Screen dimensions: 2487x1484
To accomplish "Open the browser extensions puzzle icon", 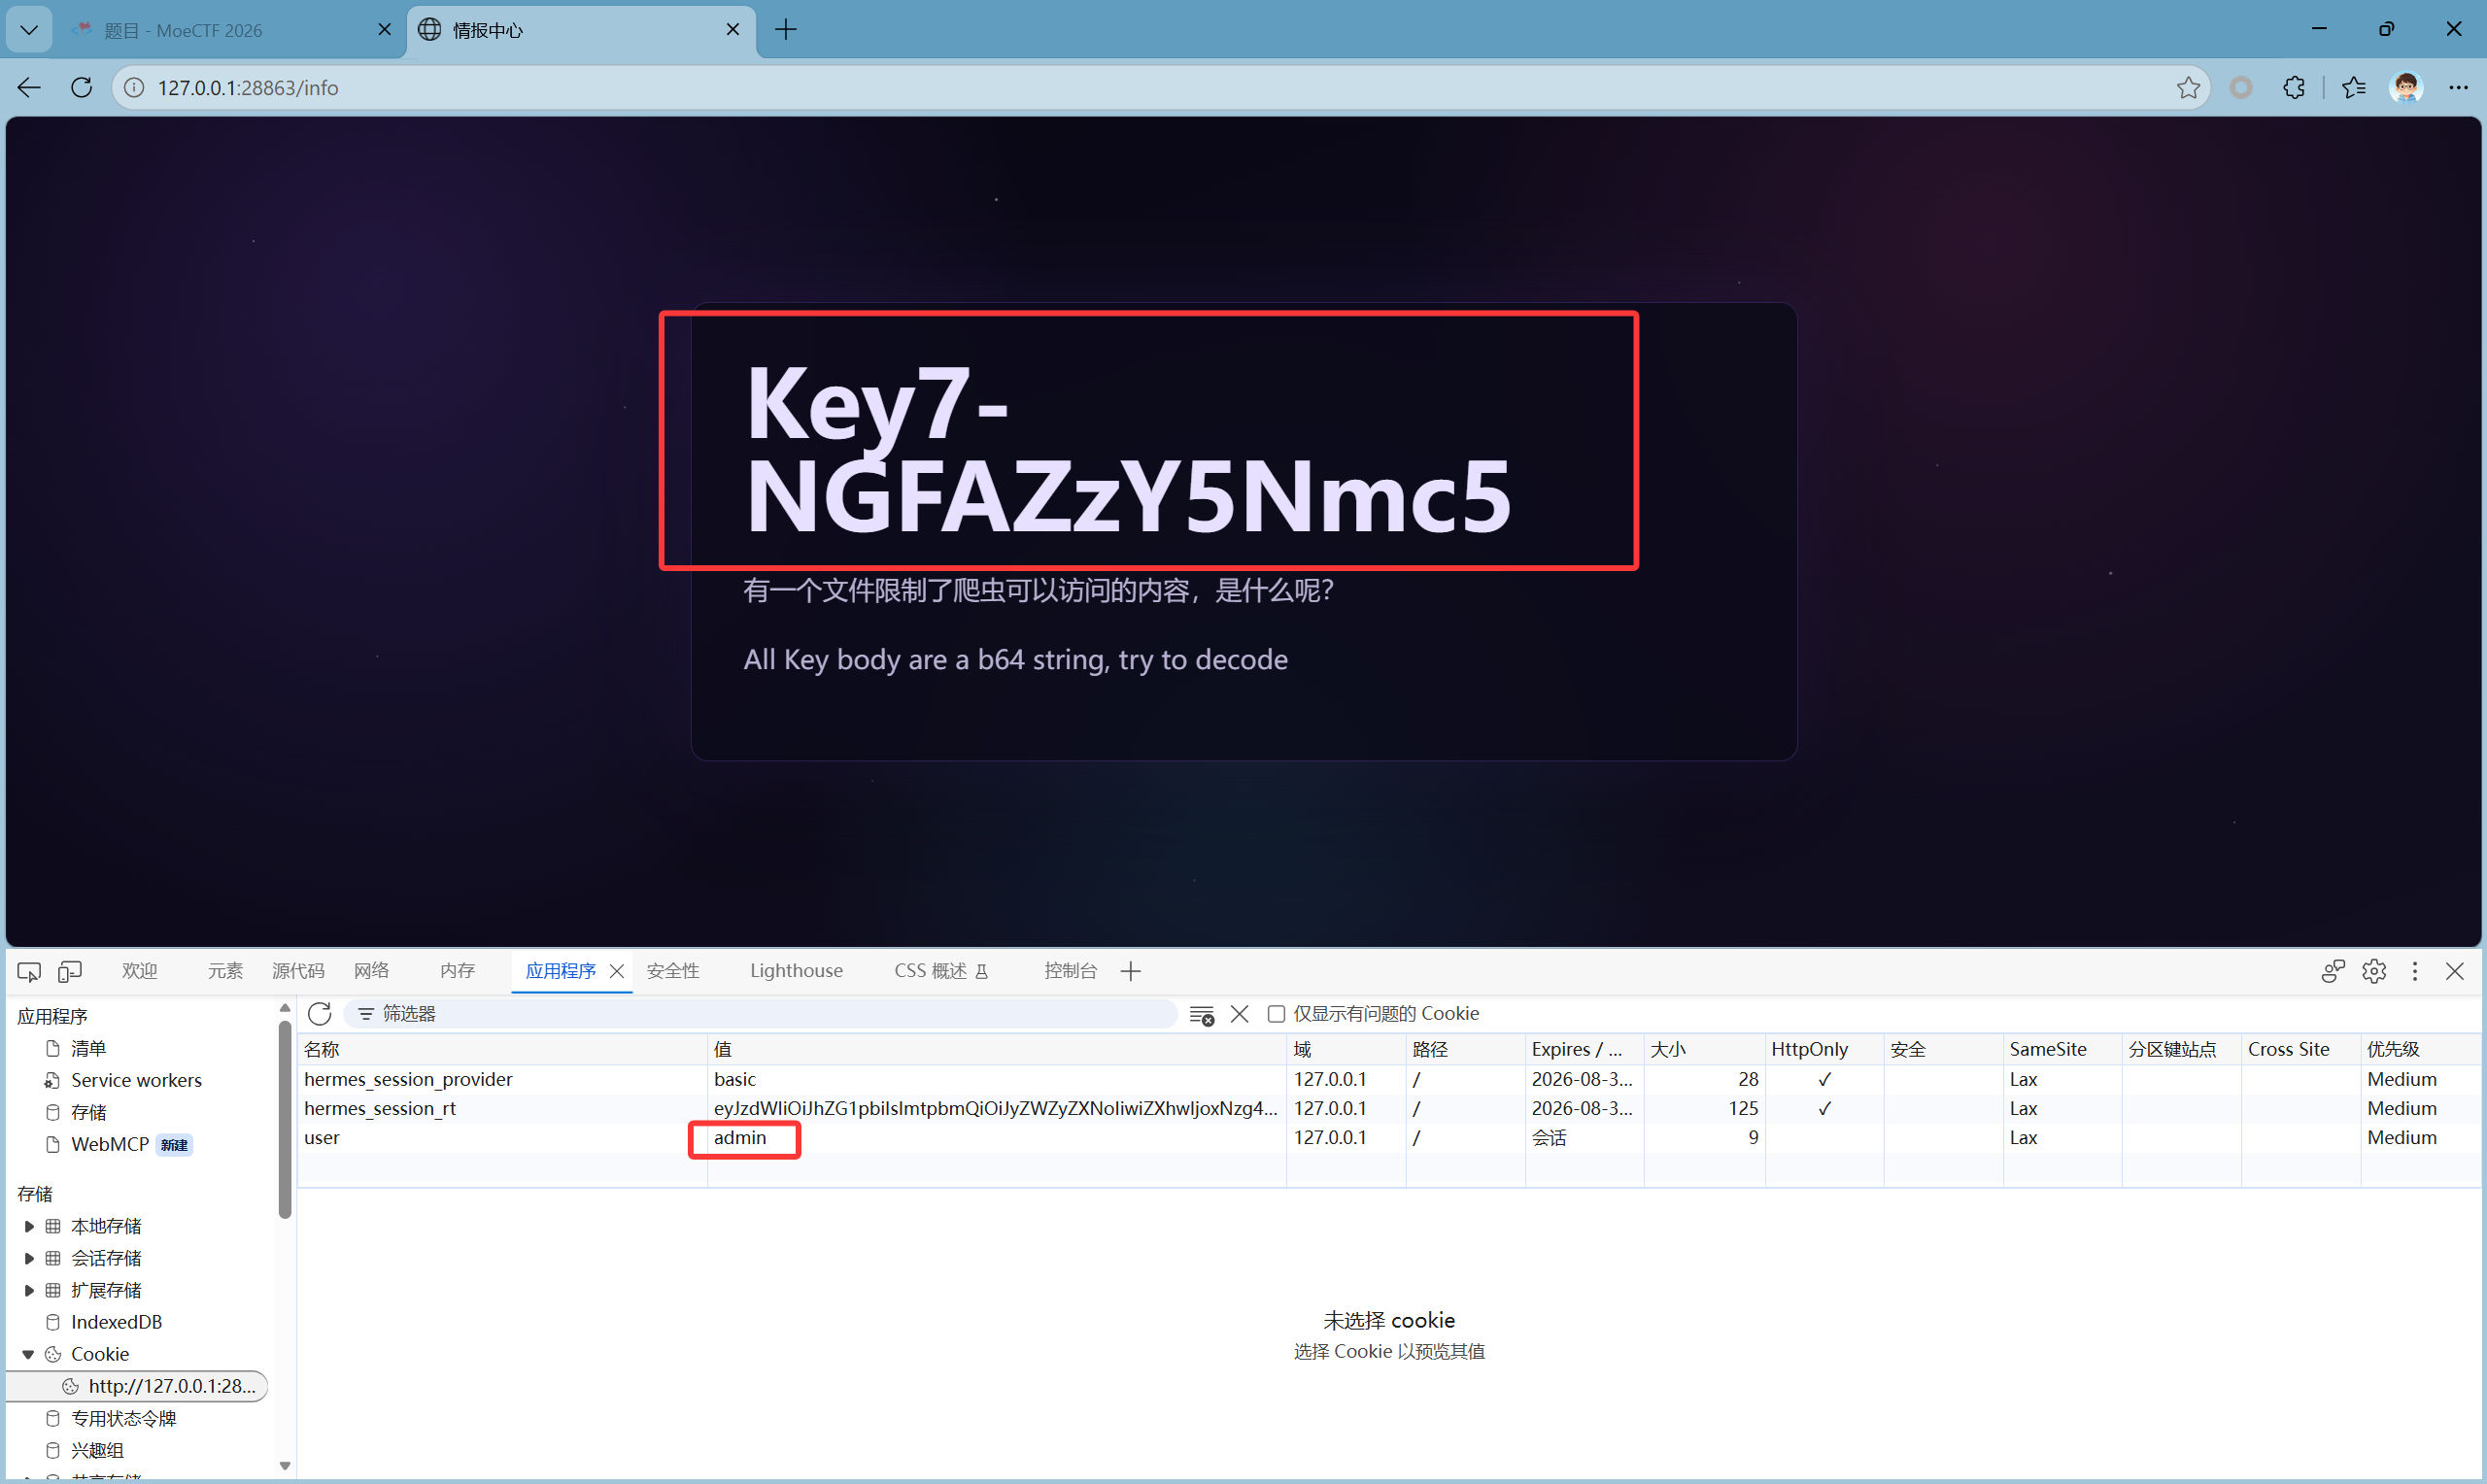I will tap(2294, 88).
